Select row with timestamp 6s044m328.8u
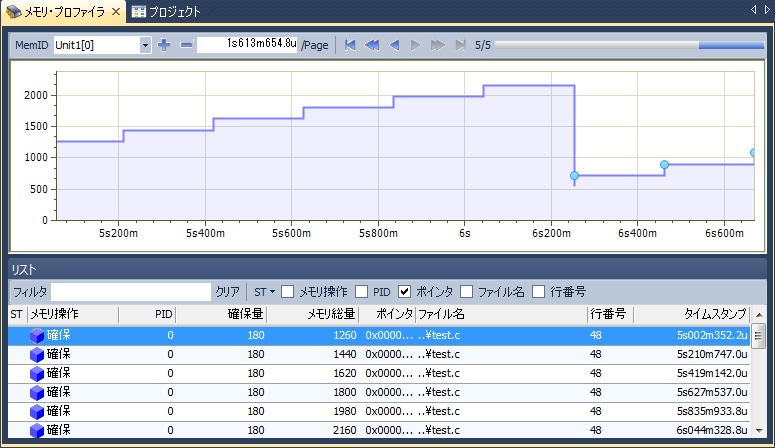This screenshot has width=775, height=448. 379,430
